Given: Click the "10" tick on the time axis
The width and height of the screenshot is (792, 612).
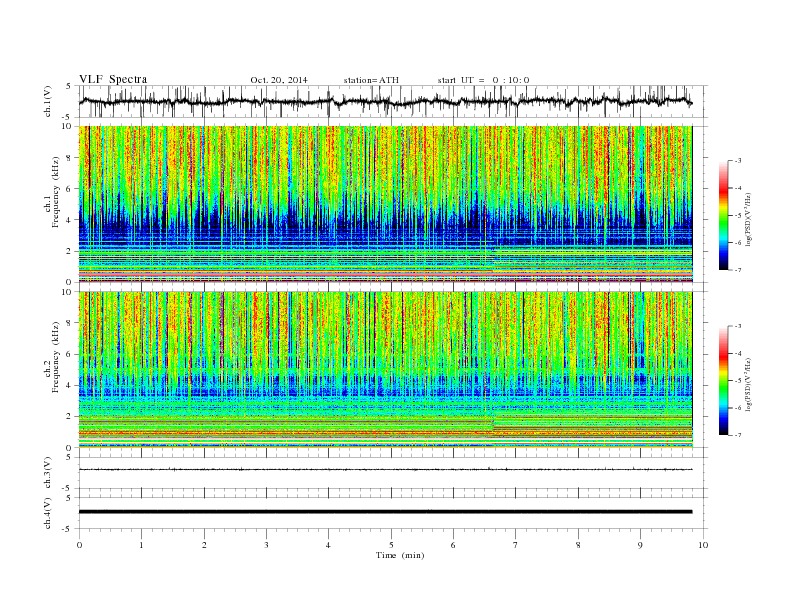Looking at the screenshot, I should point(703,545).
